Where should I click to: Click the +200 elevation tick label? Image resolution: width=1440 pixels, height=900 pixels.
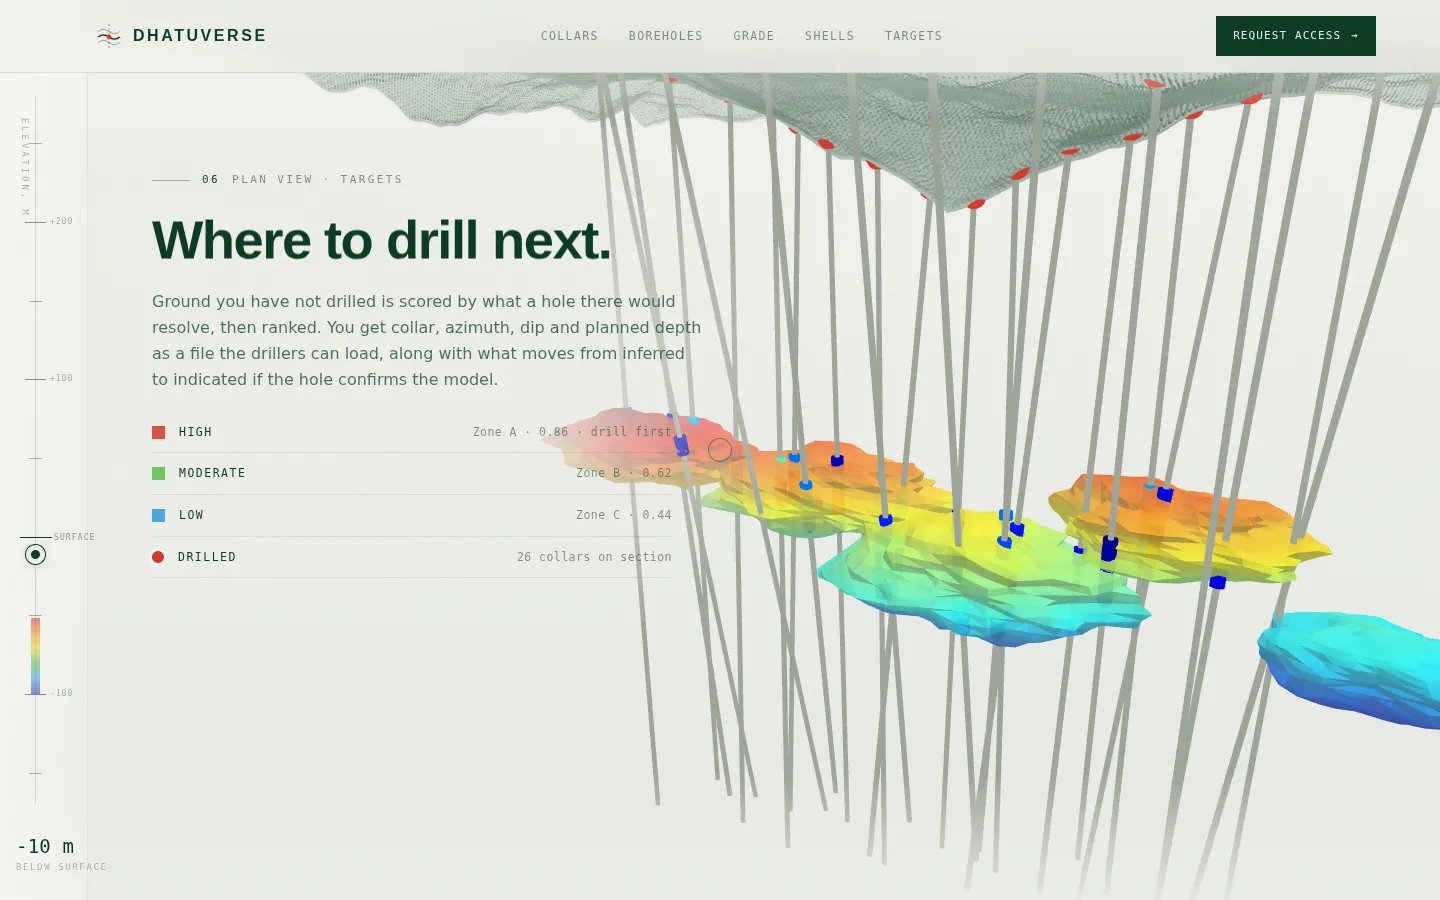(x=61, y=221)
